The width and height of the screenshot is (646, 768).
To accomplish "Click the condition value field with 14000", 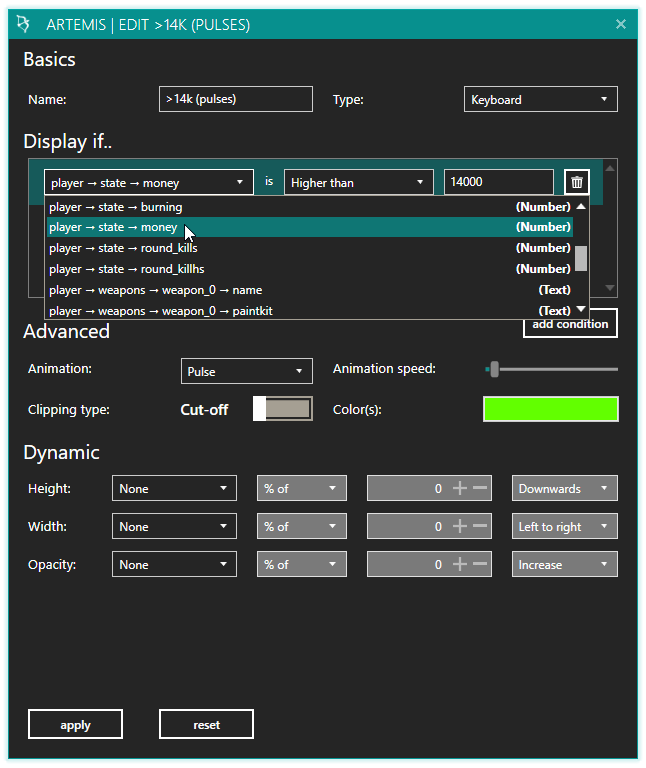I will click(x=499, y=182).
